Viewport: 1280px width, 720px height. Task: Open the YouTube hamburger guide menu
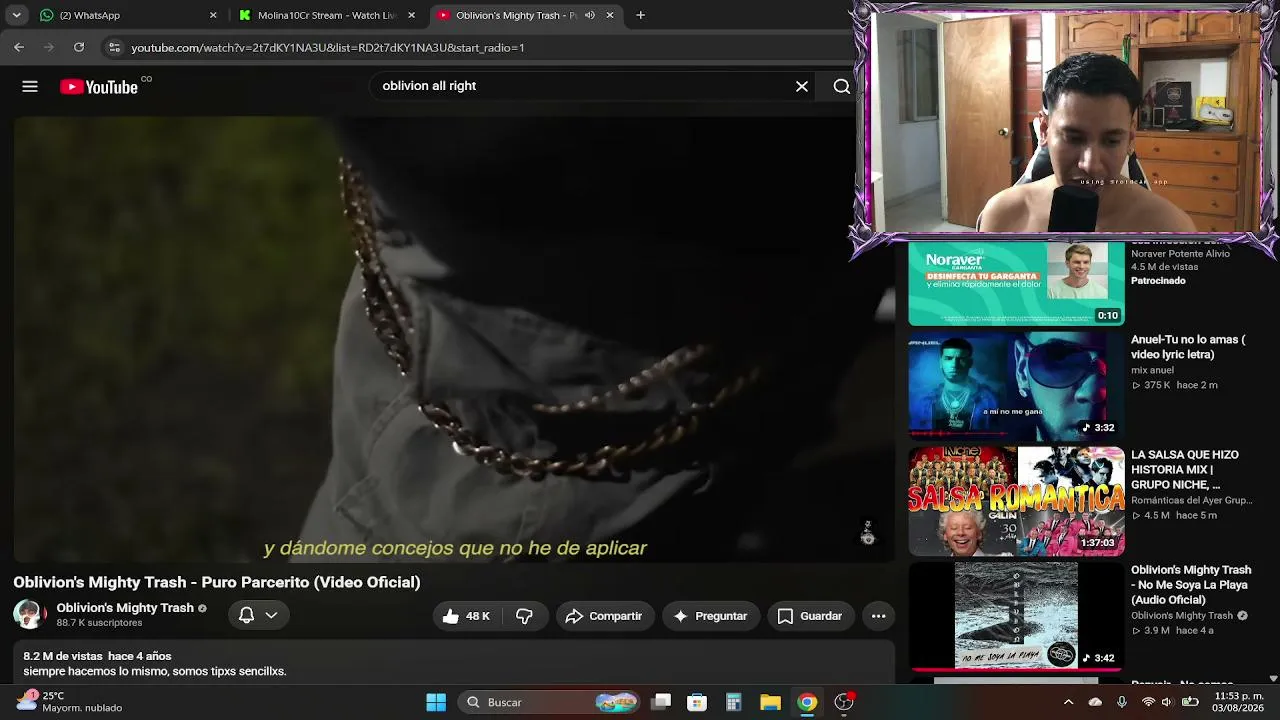[x=30, y=87]
